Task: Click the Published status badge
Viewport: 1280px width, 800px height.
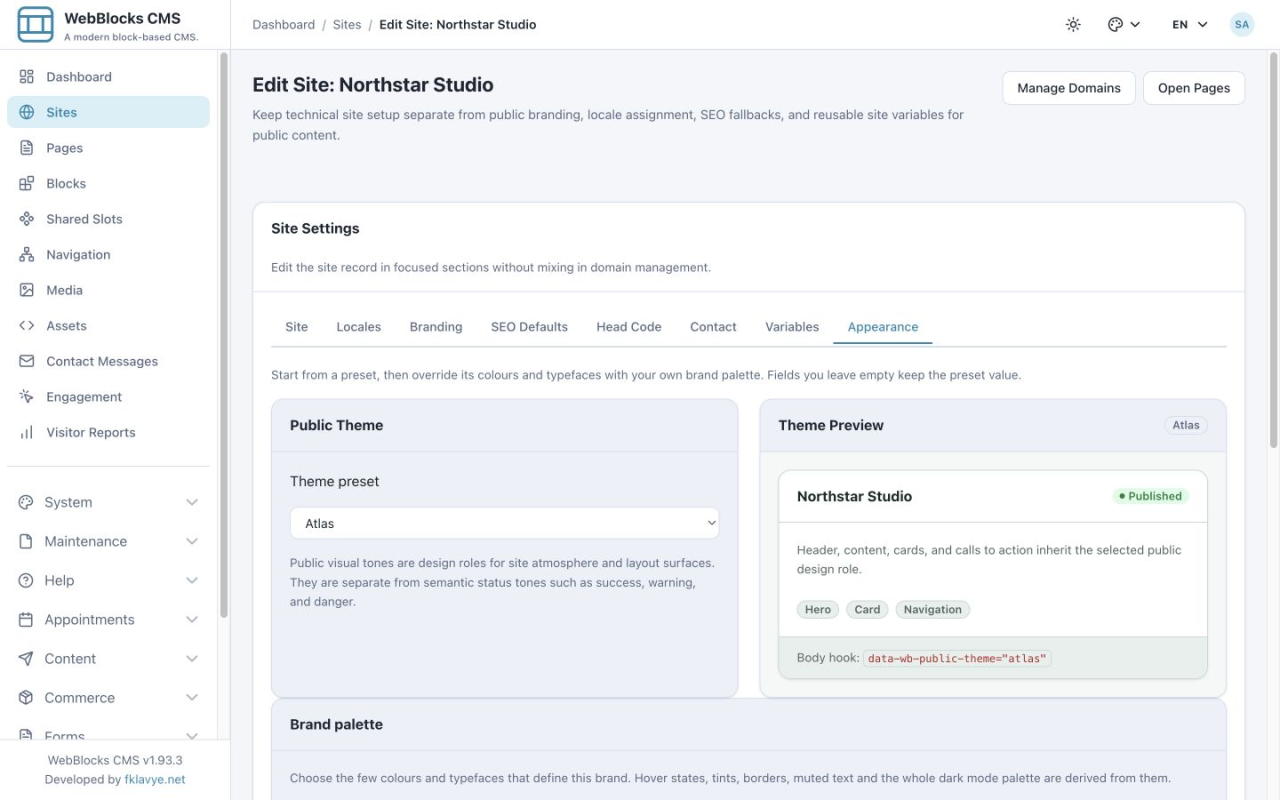Action: coord(1150,496)
